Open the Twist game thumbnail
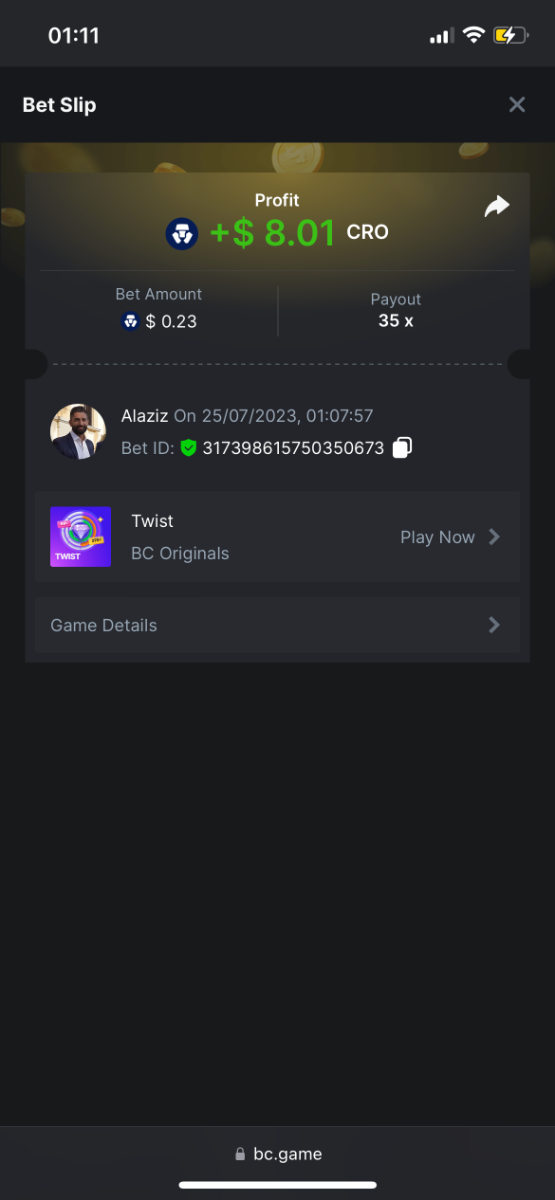This screenshot has width=555, height=1200. coord(80,537)
